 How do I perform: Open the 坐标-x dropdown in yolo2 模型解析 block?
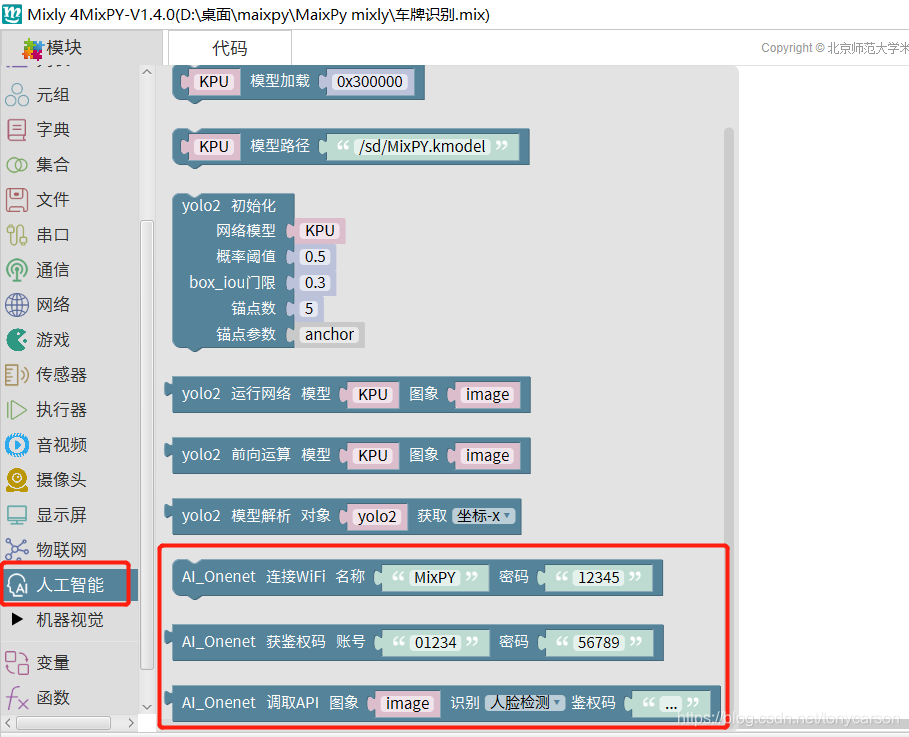484,515
